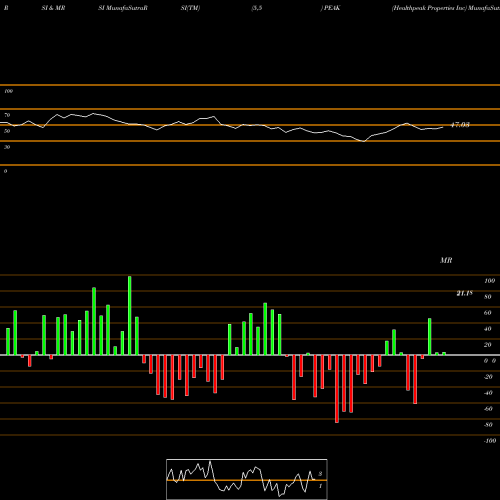Click the '(5,5' parameter text
This screenshot has height=500, width=500.
coord(257,8)
